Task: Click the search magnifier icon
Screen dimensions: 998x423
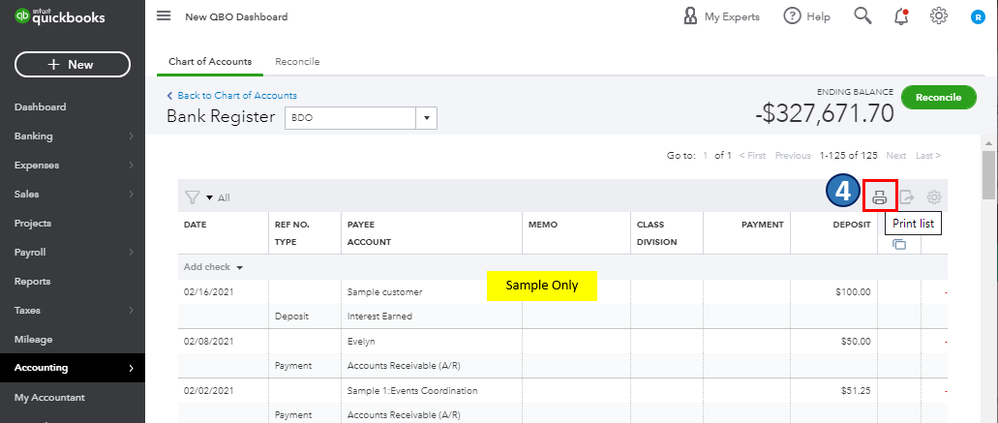Action: click(863, 16)
